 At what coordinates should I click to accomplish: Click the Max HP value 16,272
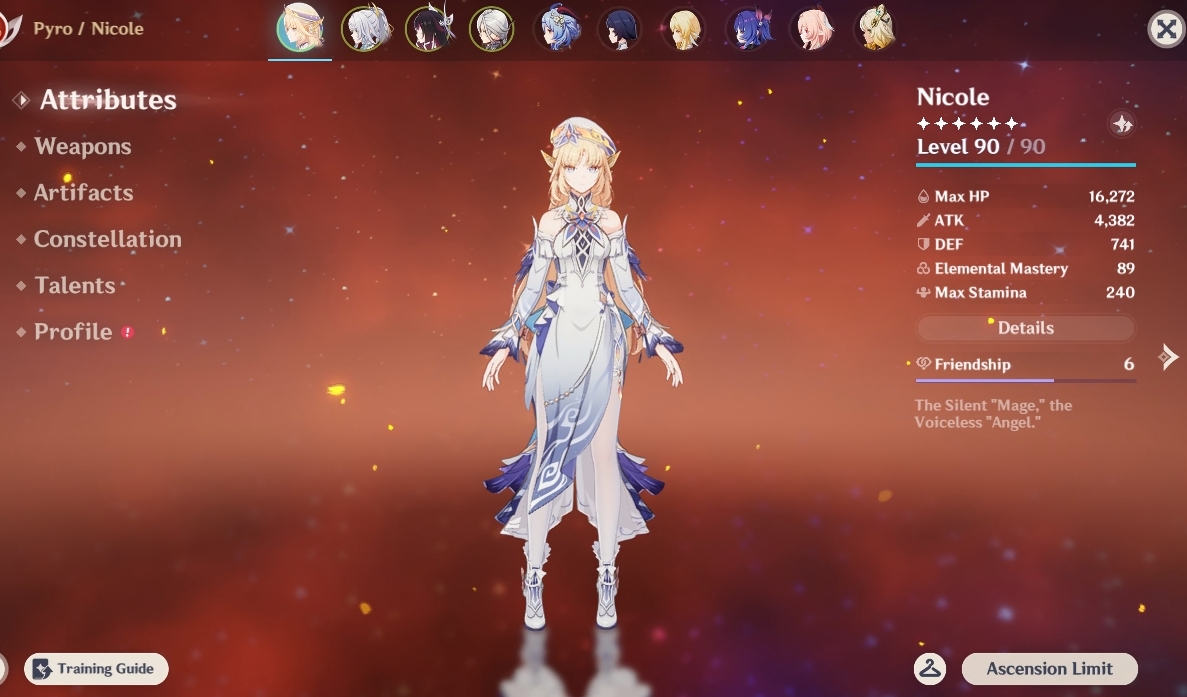point(1111,197)
